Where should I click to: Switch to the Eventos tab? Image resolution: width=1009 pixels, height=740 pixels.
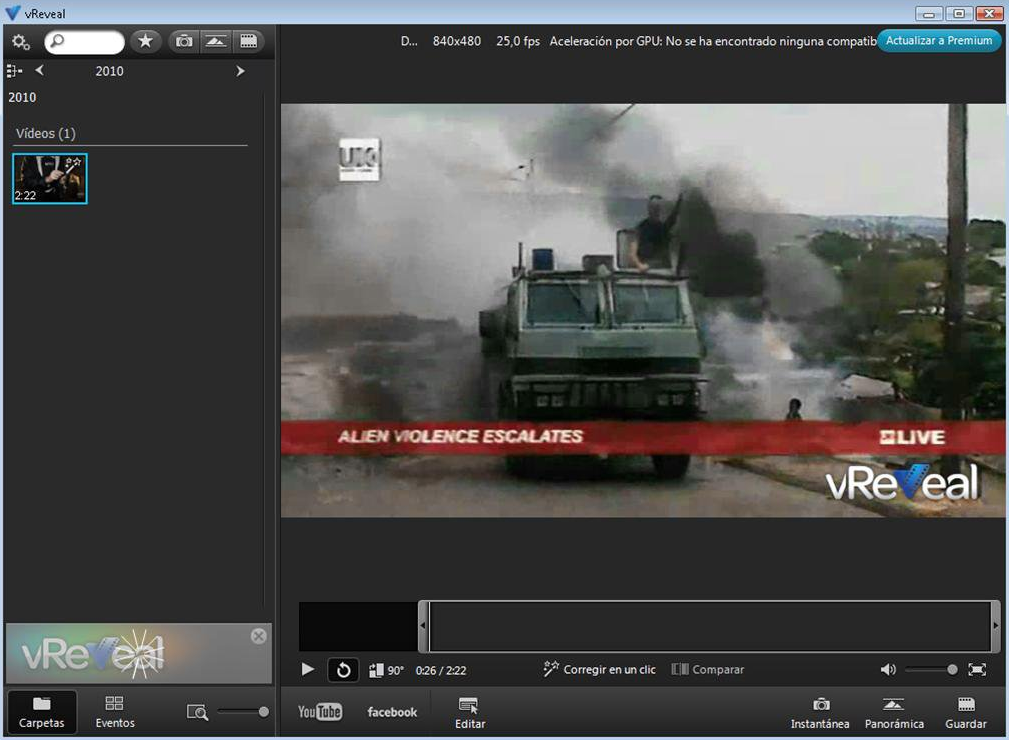pos(115,712)
